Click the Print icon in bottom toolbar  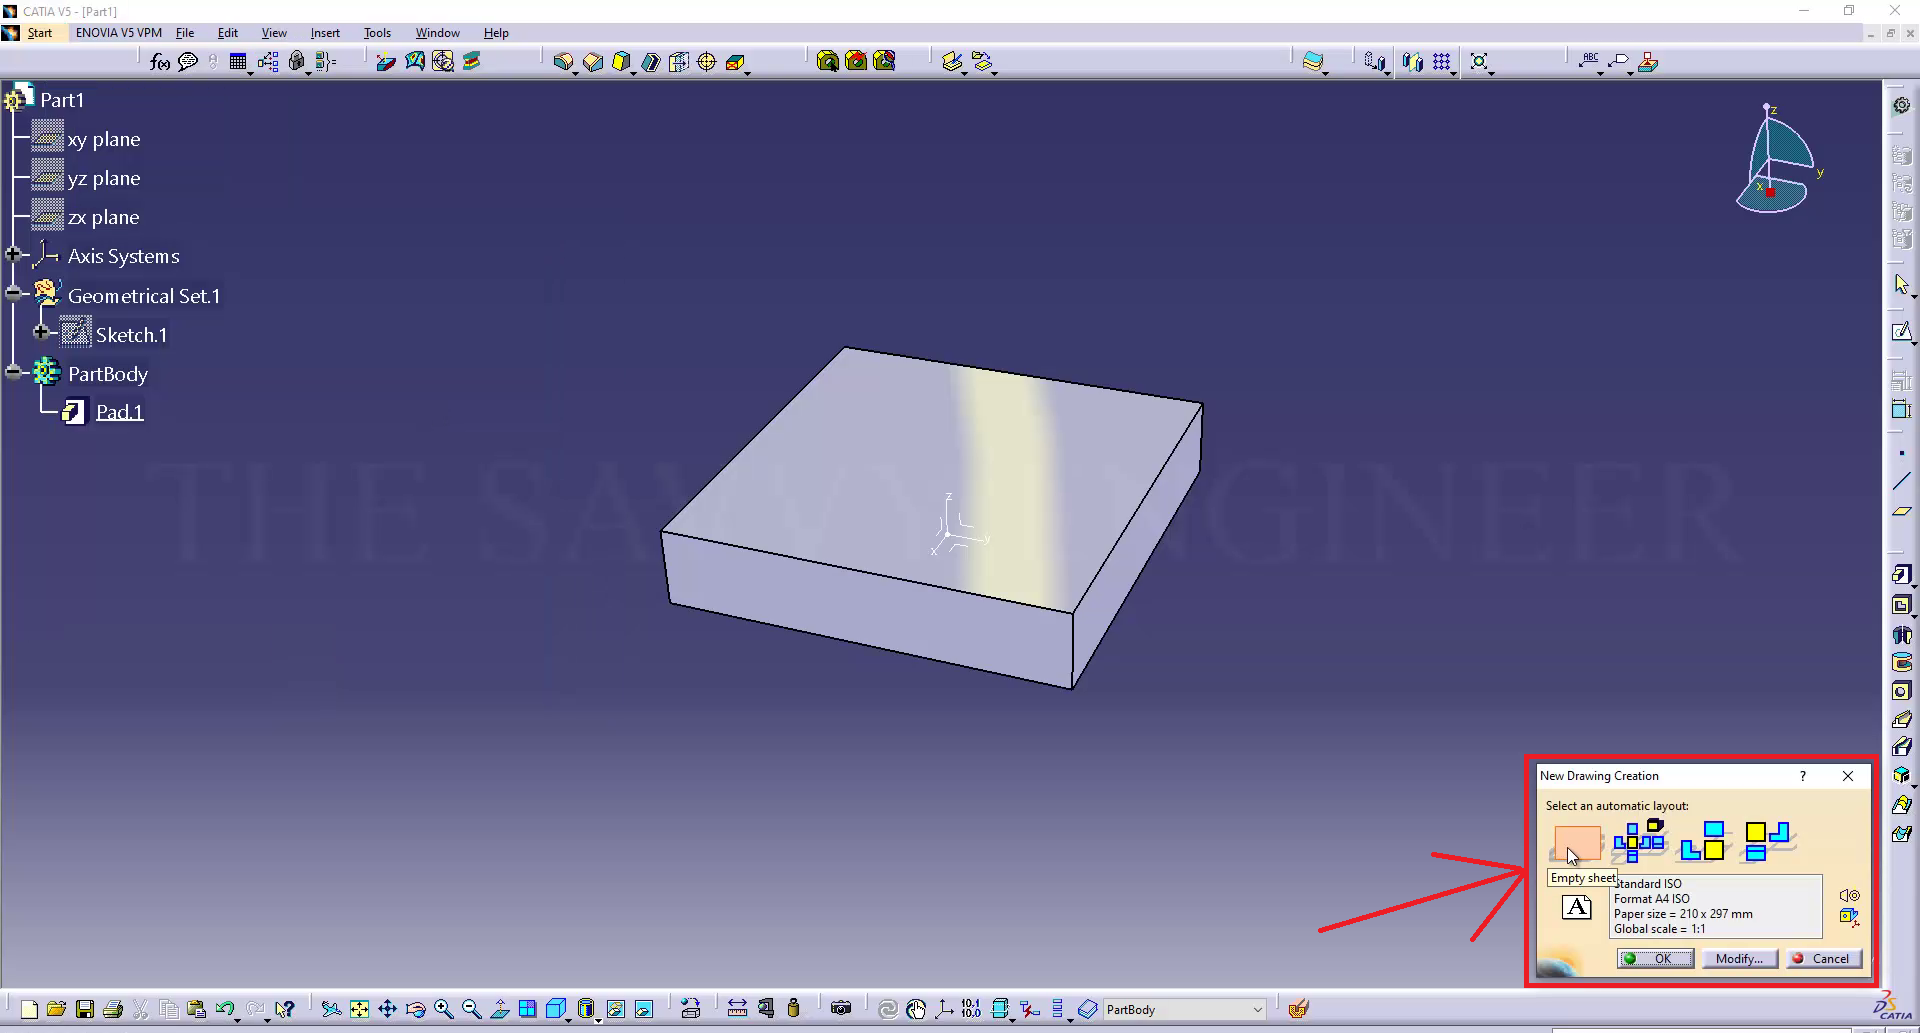click(113, 1009)
